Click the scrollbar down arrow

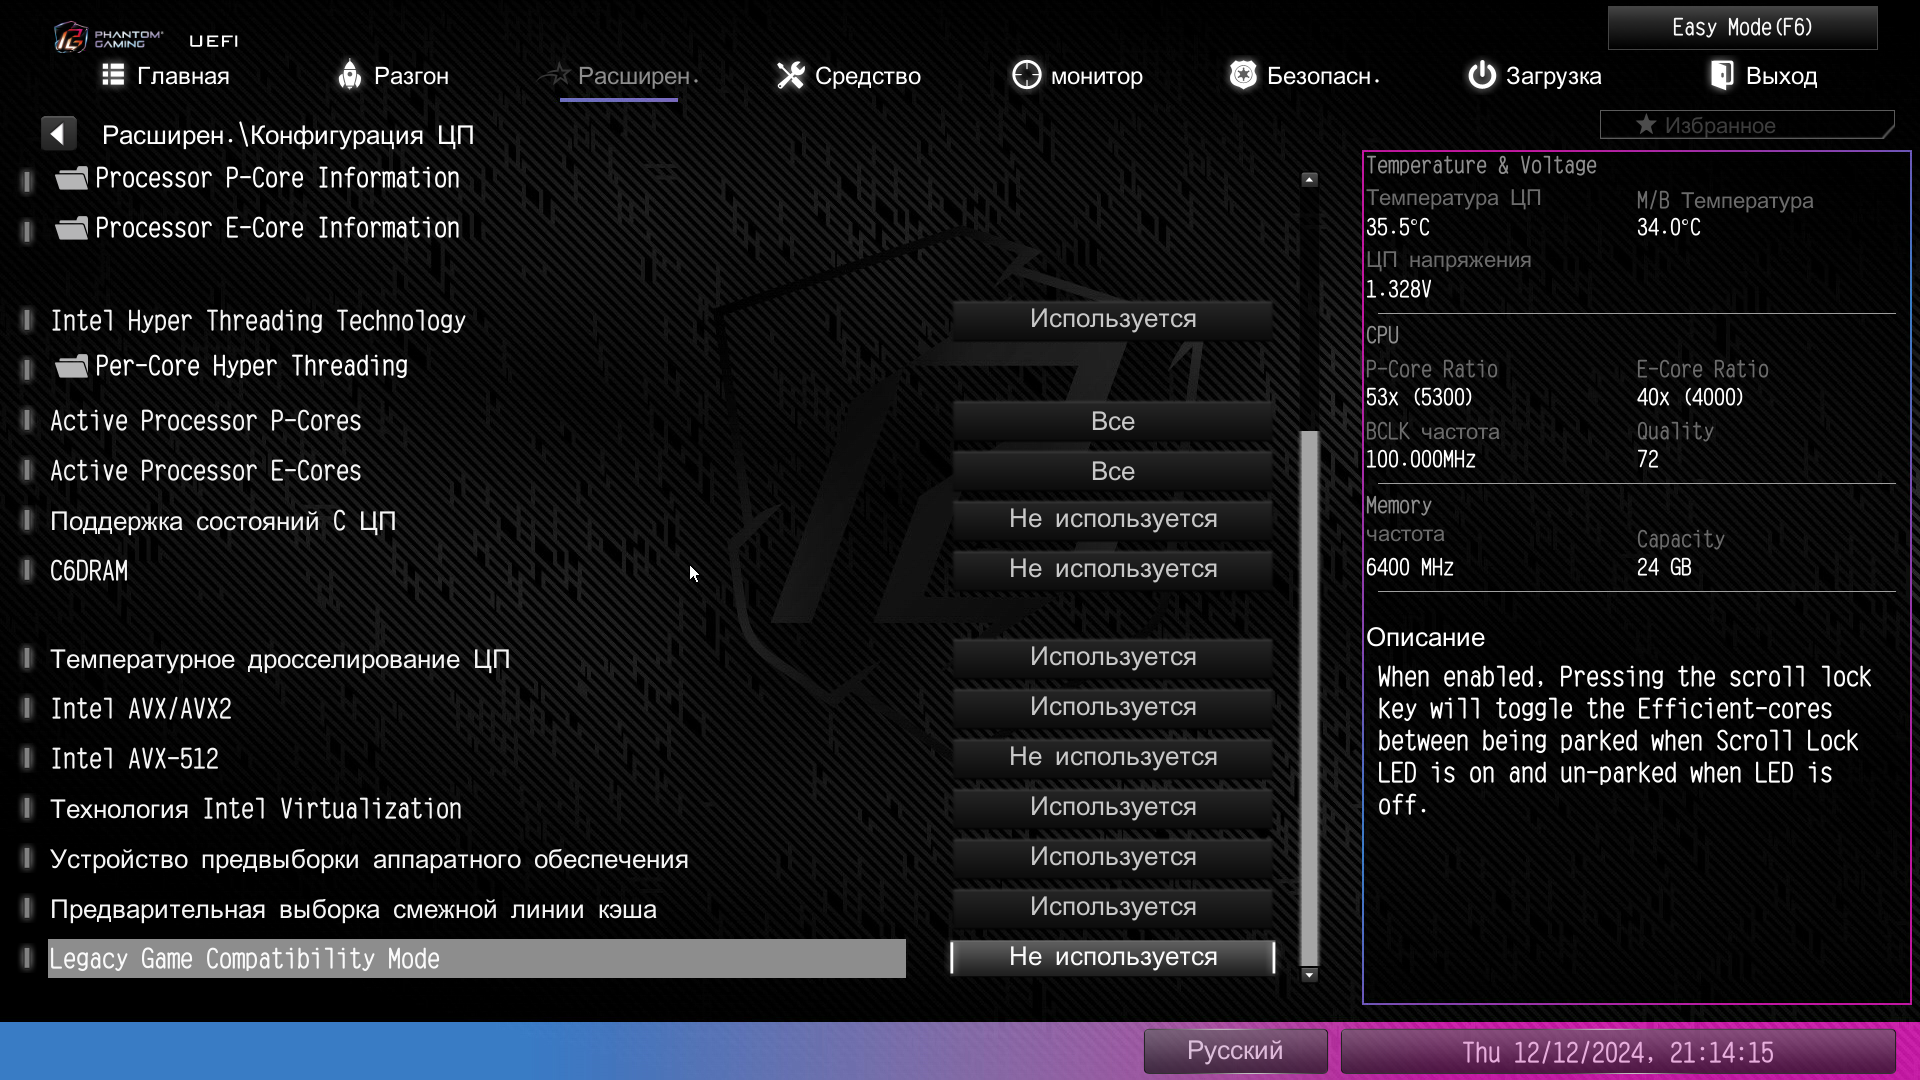coord(1309,975)
